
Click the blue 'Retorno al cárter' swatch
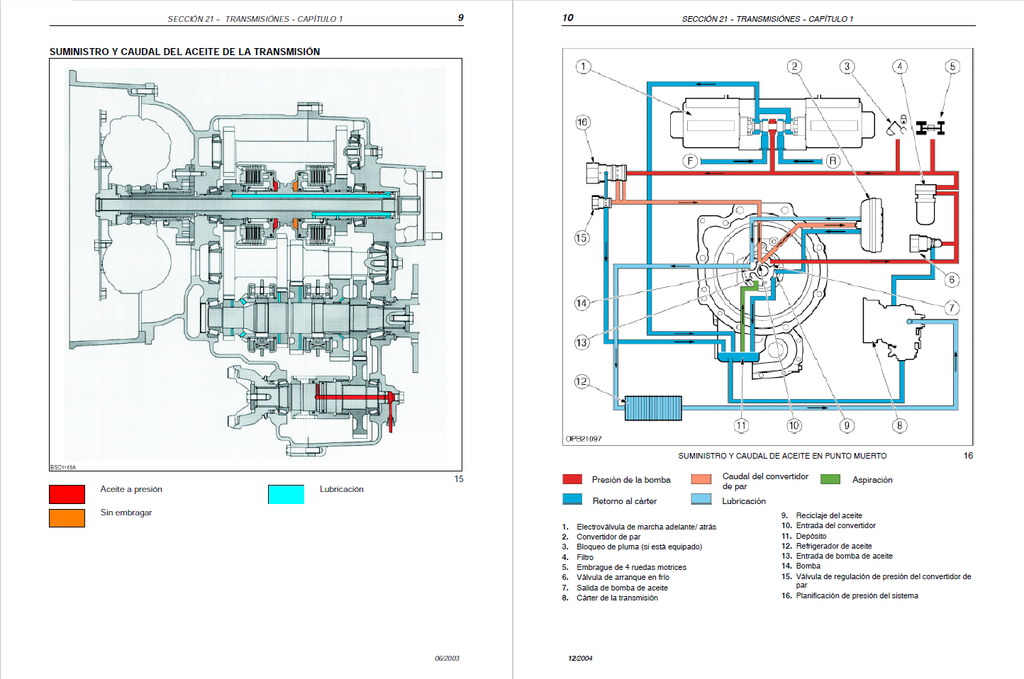click(x=572, y=499)
